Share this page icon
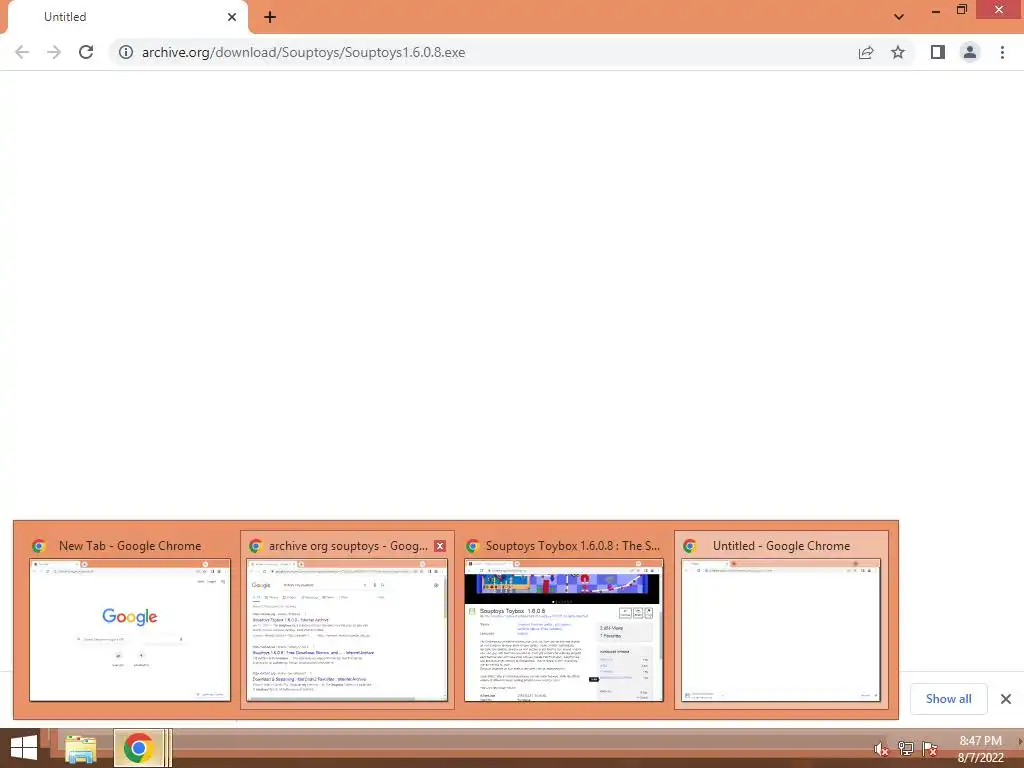 [x=866, y=52]
